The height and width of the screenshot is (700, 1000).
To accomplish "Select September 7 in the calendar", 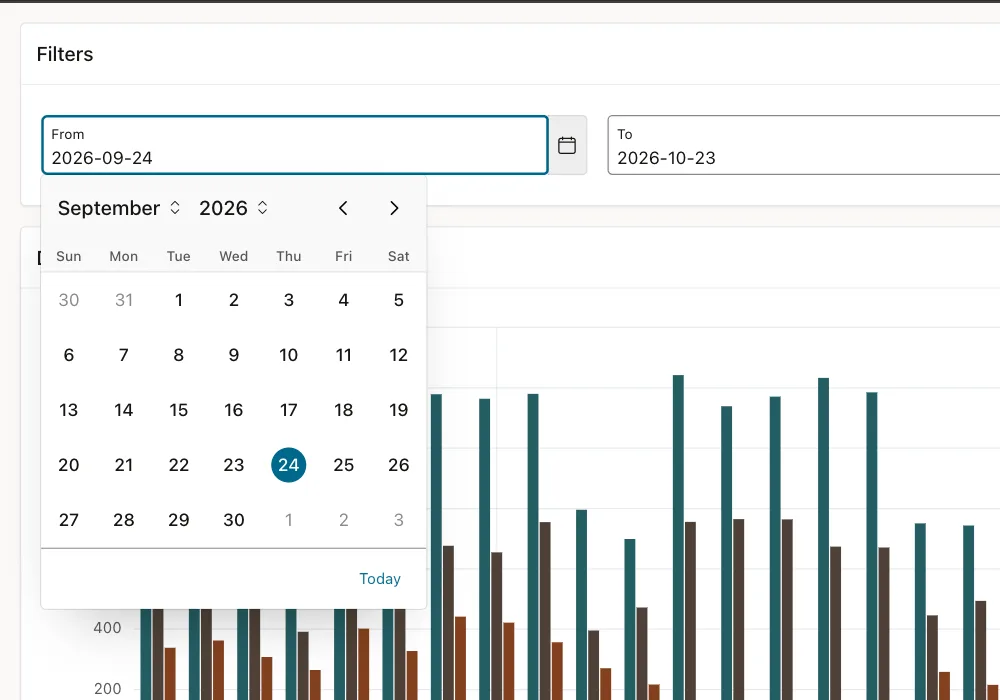I will click(x=124, y=355).
